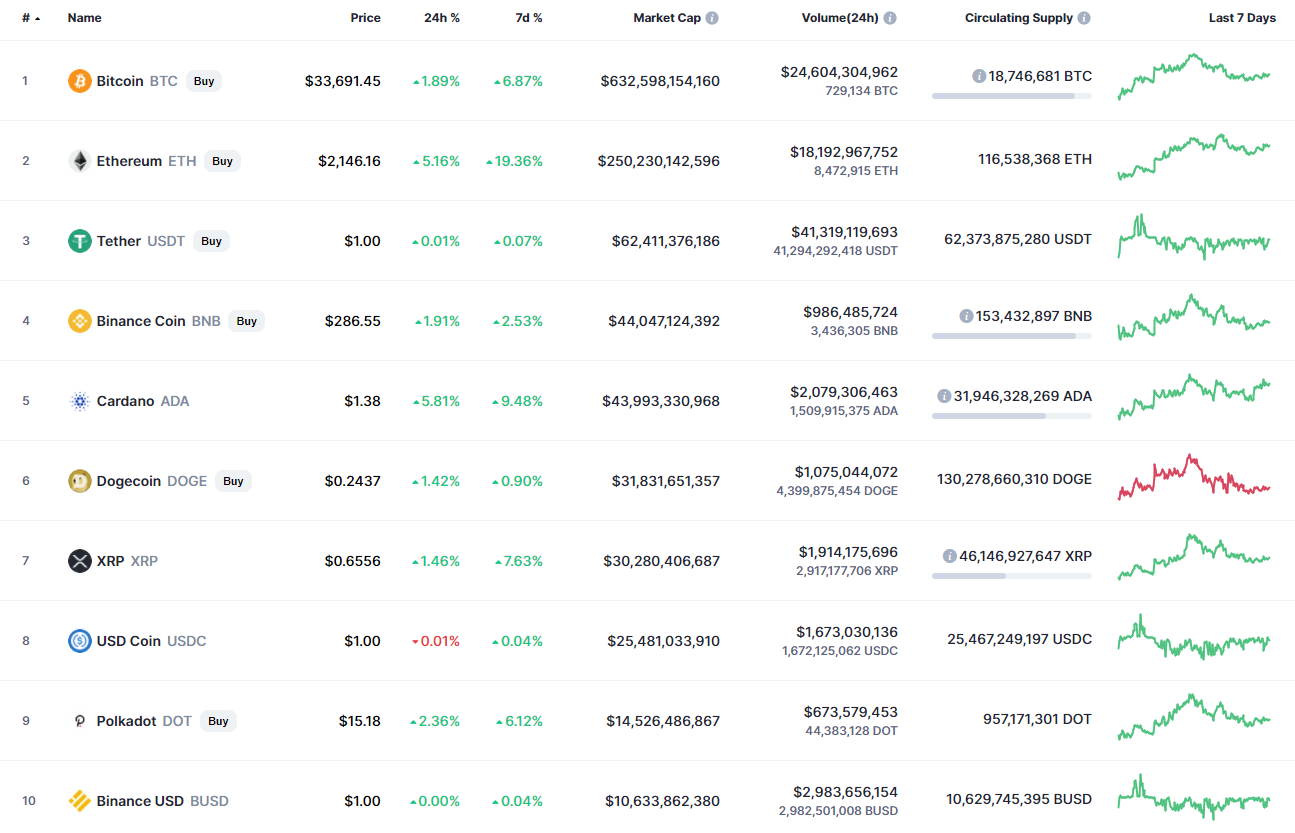The image size is (1295, 833).
Task: Click Ethereum supply 116,538,368 ETH
Action: click(1035, 159)
